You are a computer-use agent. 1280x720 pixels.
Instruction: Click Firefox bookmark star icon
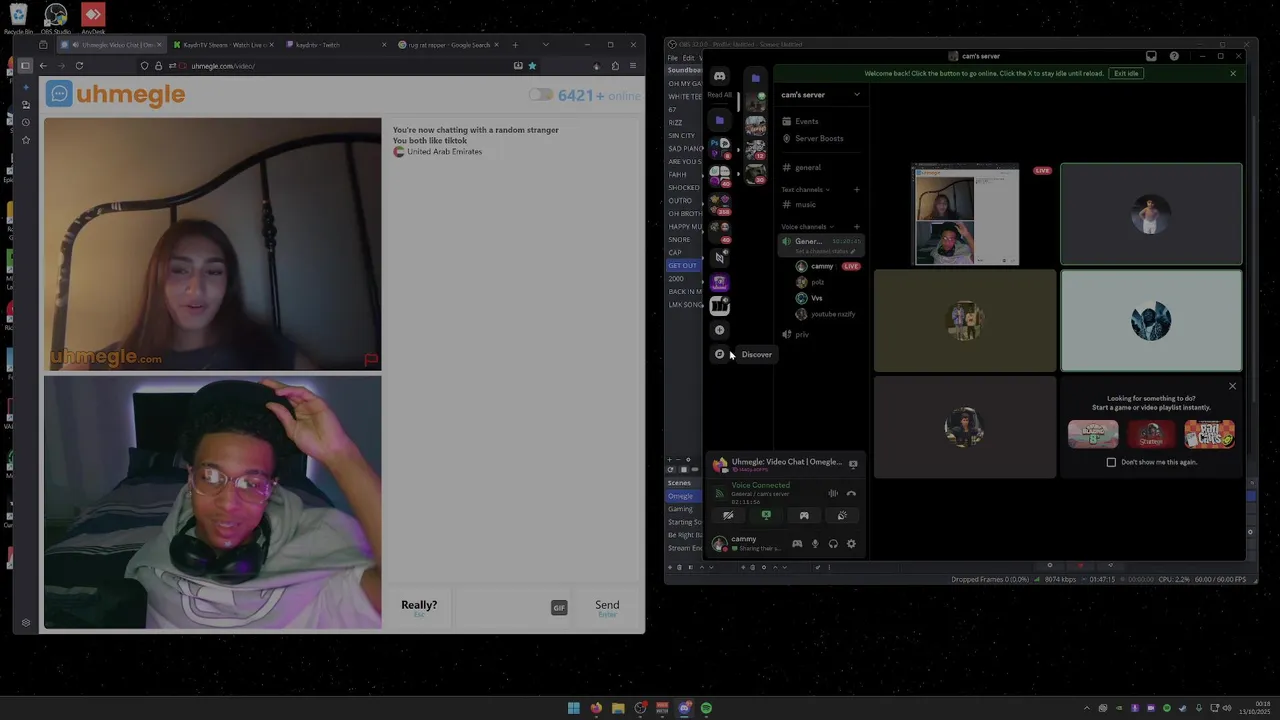click(x=532, y=66)
